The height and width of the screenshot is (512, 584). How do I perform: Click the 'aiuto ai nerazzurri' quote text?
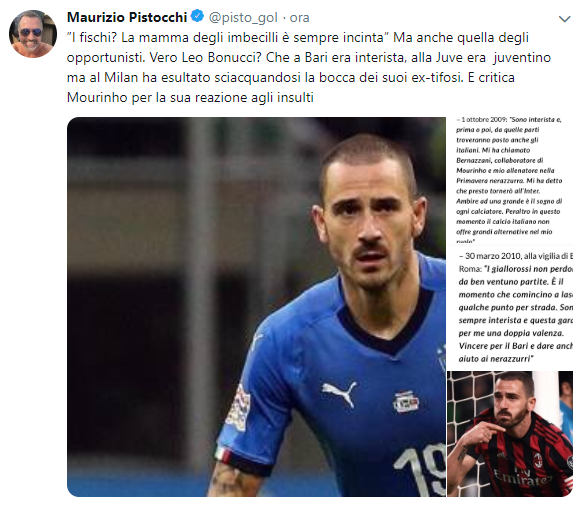pos(496,359)
